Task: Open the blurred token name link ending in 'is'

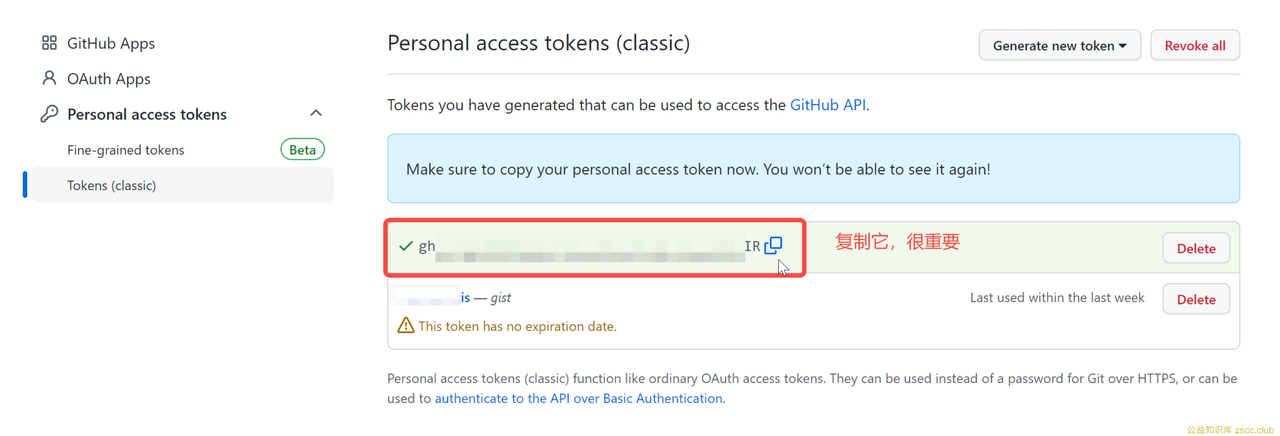Action: click(432, 297)
